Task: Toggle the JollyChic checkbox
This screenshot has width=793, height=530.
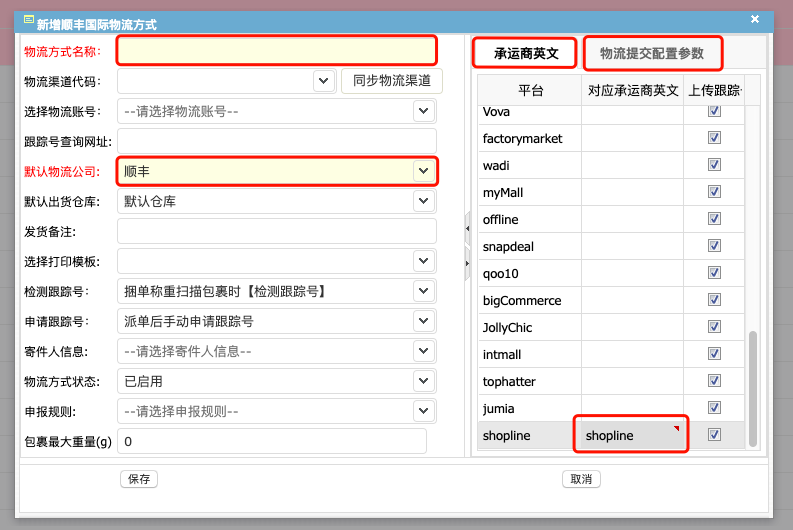Action: [714, 327]
